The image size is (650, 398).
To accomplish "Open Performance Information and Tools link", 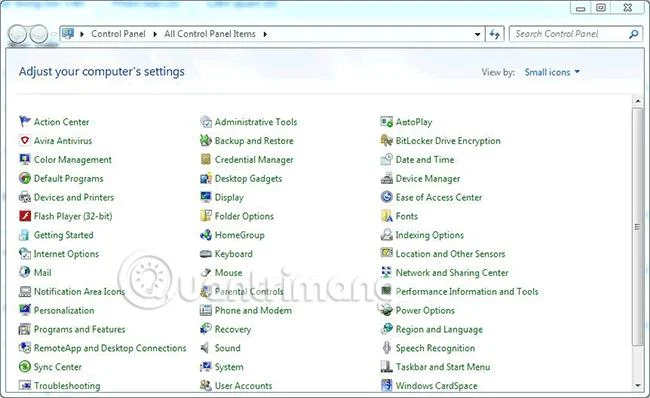I will pos(467,291).
